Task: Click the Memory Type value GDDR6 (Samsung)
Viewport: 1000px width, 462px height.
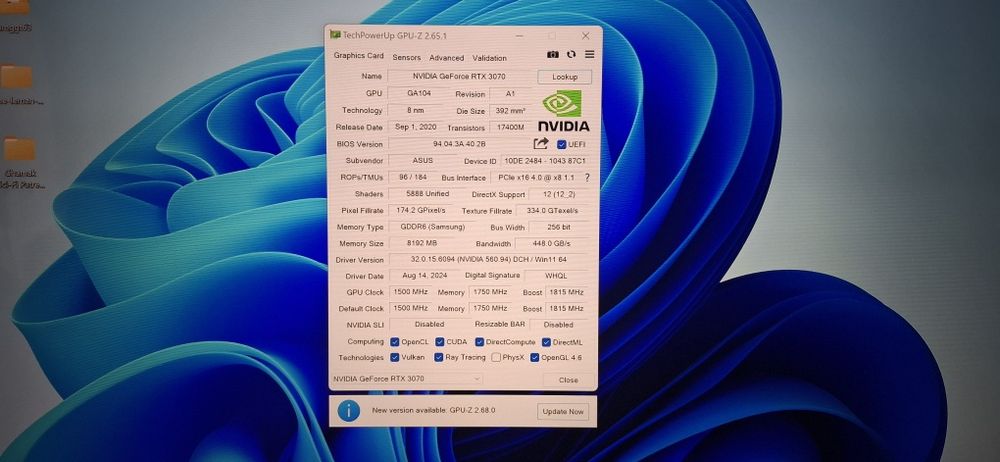Action: 432,227
